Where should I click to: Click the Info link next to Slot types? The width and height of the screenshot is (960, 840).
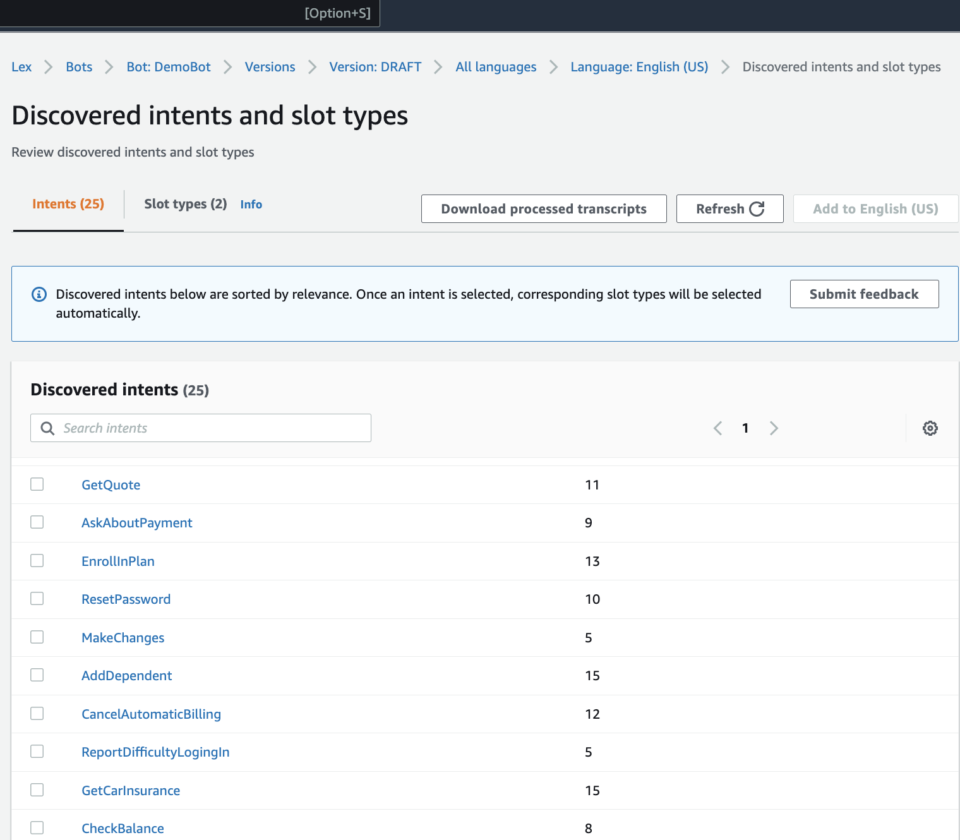251,203
